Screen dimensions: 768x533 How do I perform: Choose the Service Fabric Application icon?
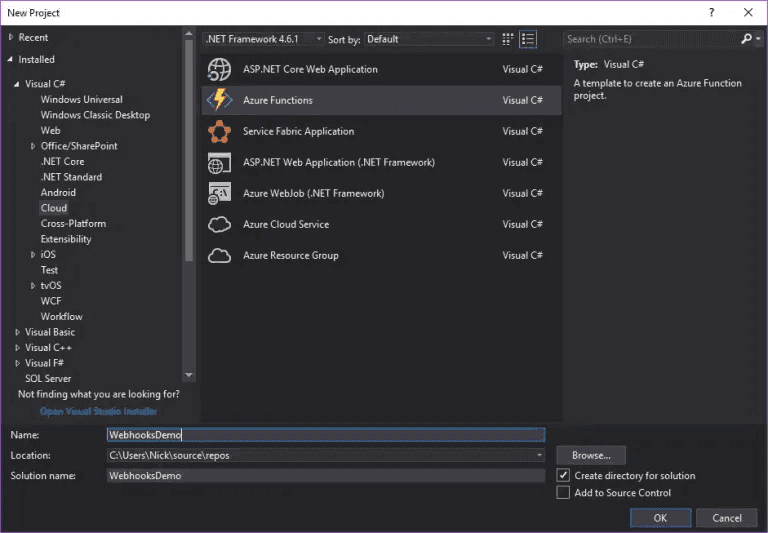219,131
